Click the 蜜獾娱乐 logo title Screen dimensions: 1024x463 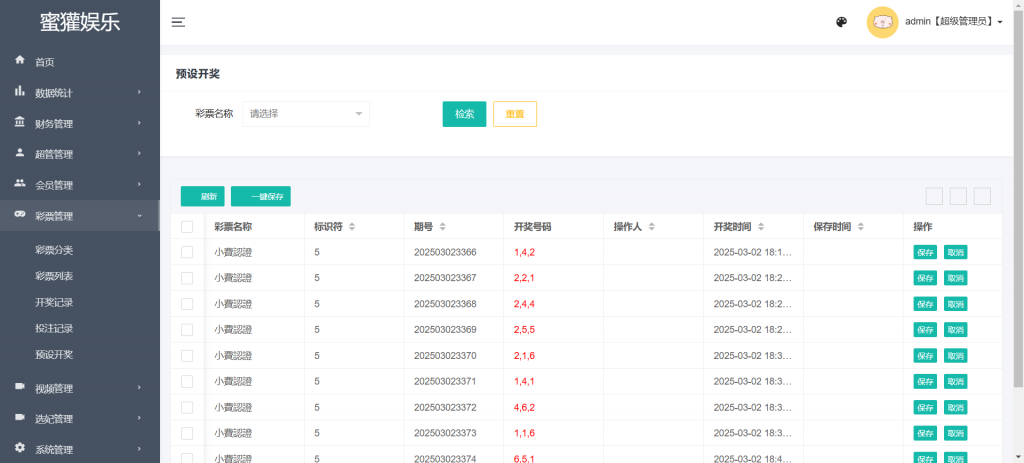[80, 22]
